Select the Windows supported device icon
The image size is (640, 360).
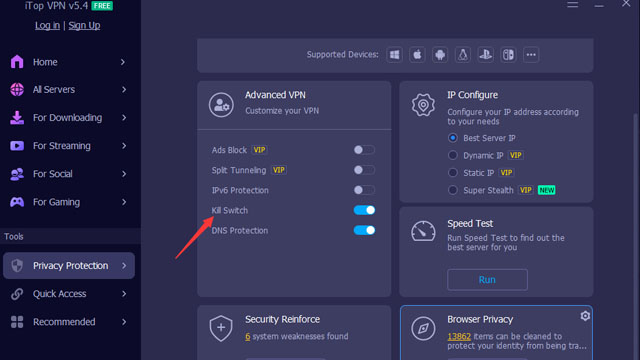tap(395, 55)
